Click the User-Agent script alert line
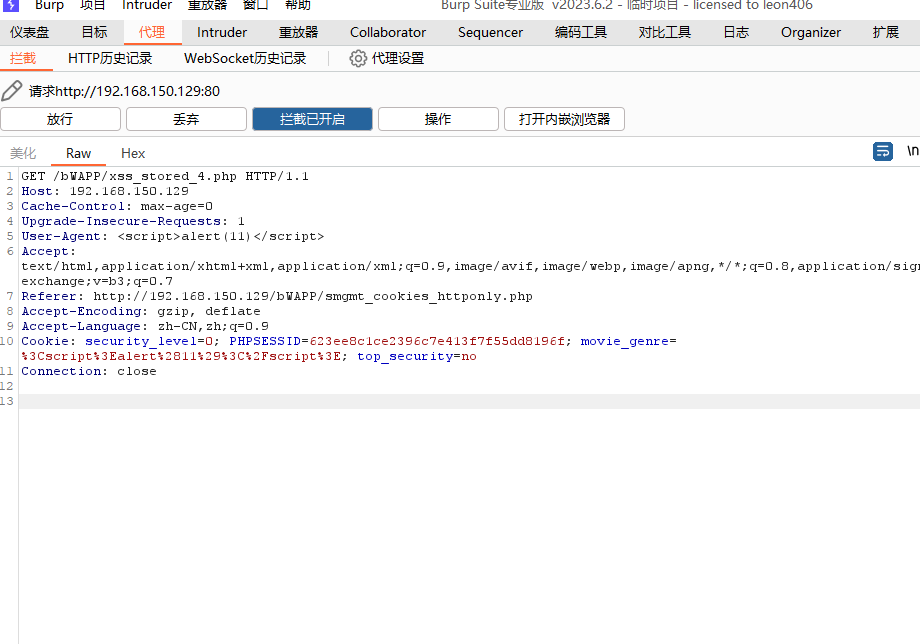This screenshot has width=920, height=644. point(172,236)
